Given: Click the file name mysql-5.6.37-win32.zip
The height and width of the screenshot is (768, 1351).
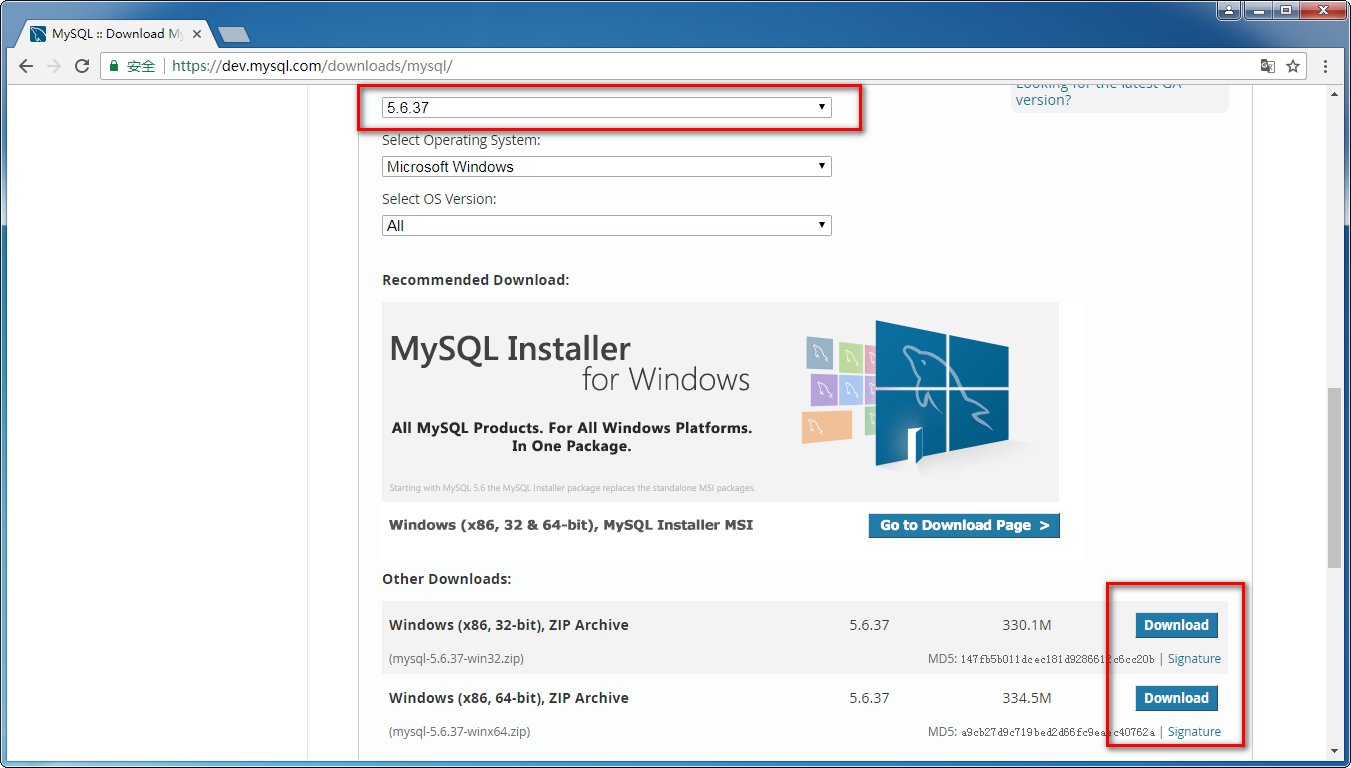Looking at the screenshot, I should point(456,659).
